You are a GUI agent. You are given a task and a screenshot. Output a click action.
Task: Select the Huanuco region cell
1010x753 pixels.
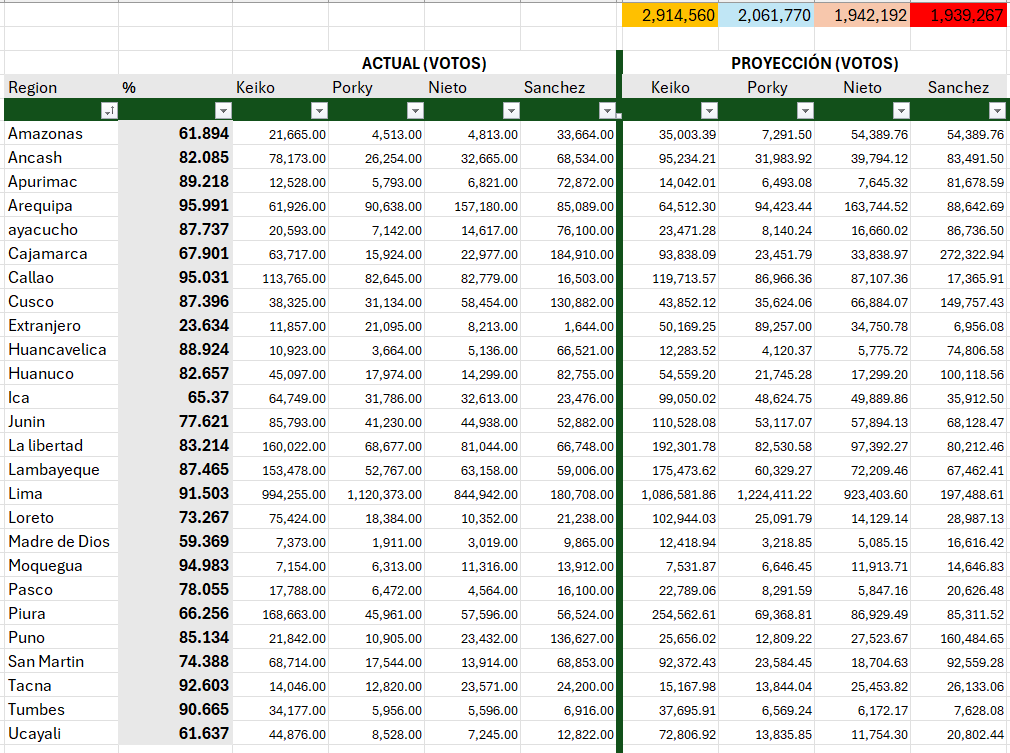(61, 374)
